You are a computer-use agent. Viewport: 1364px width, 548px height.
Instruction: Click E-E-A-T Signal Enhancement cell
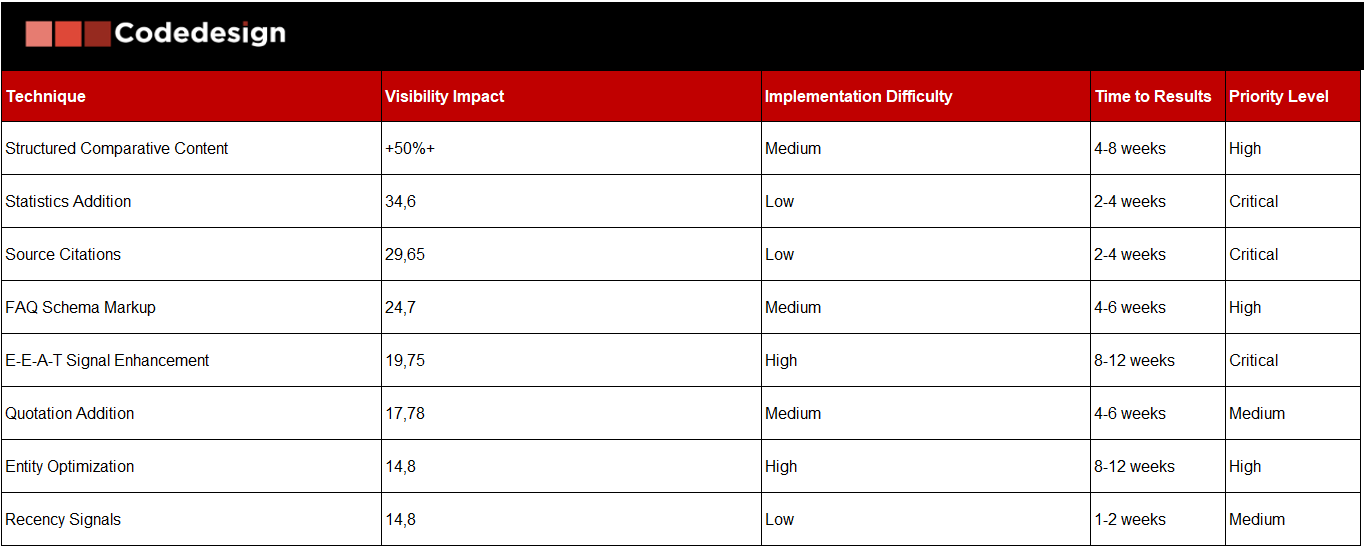(107, 361)
